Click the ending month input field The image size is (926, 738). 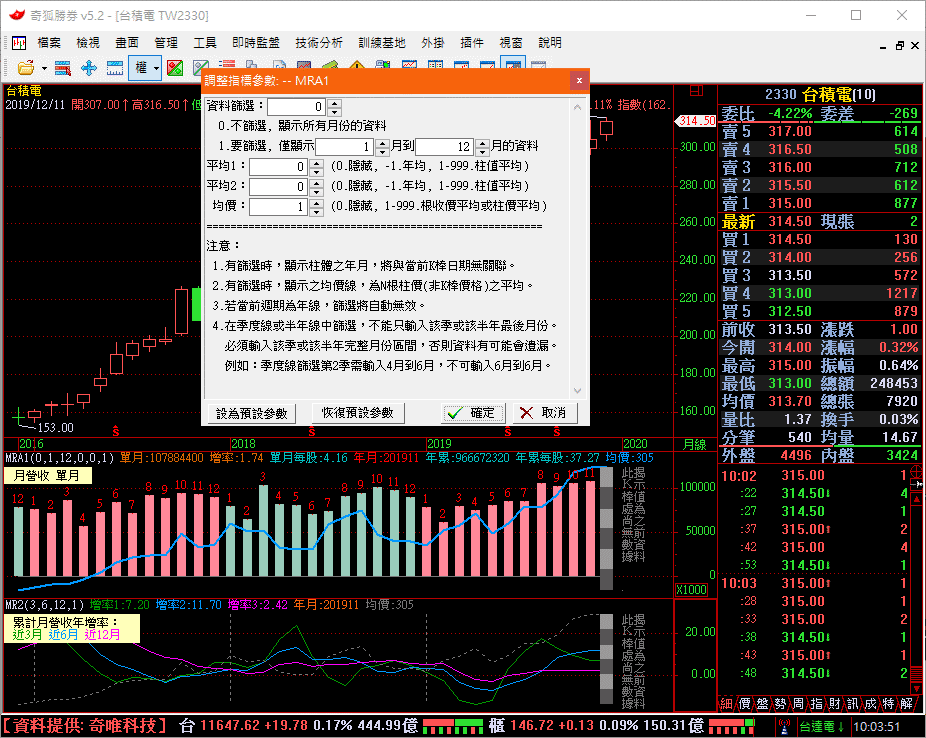445,146
